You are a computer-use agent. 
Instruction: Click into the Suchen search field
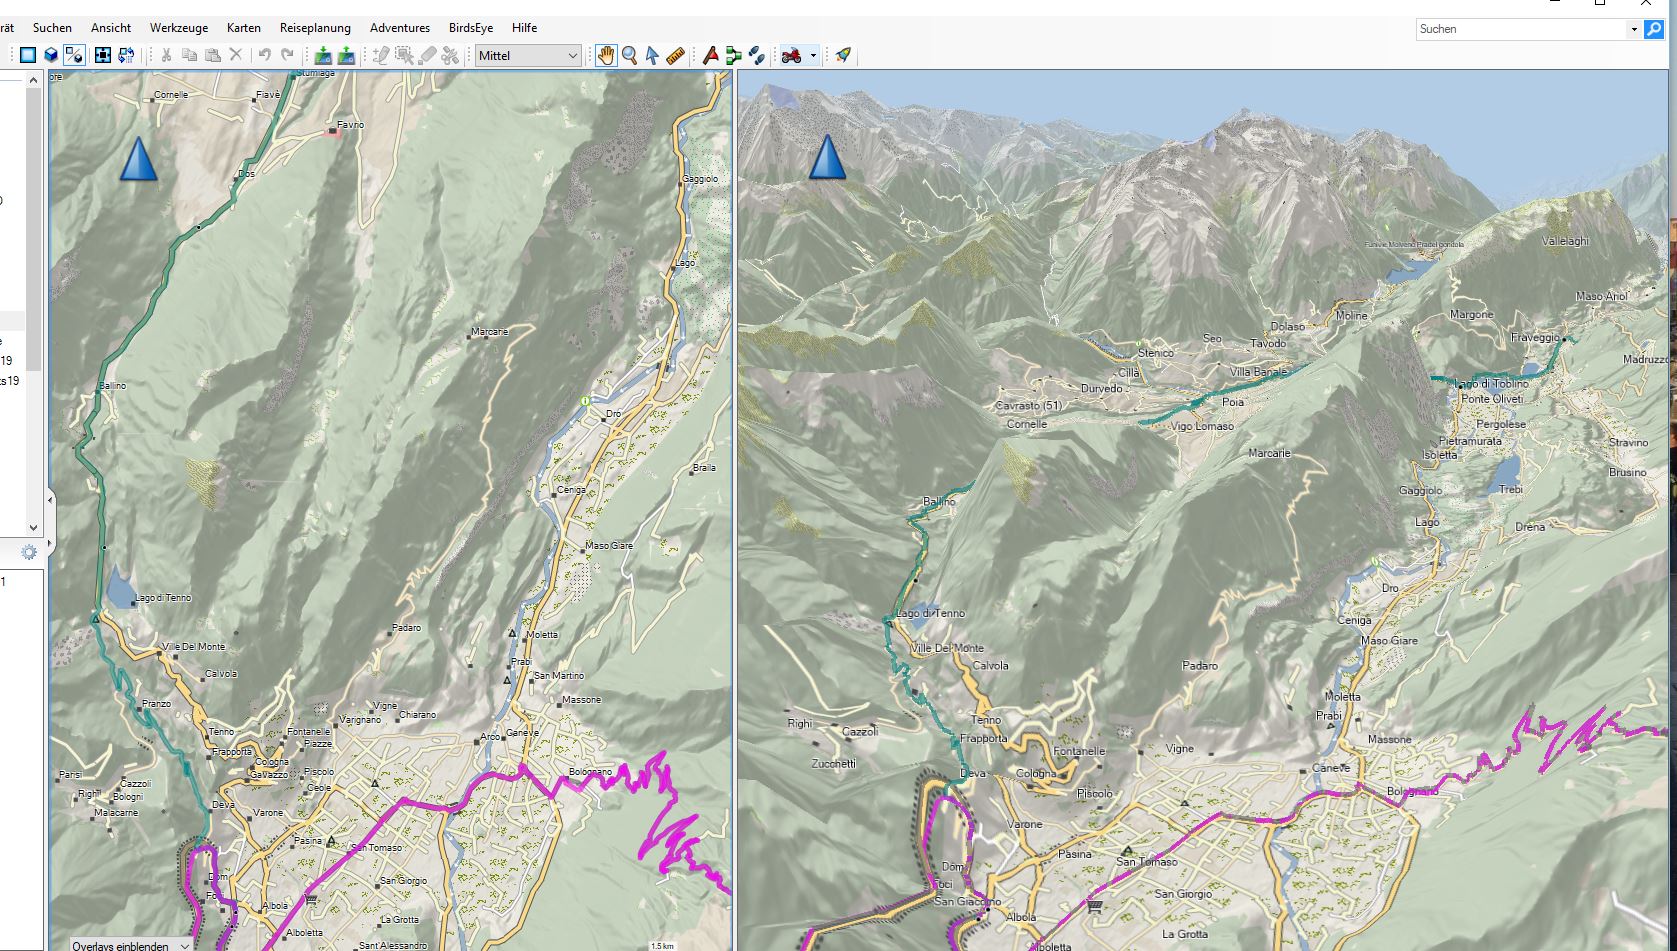pos(1520,29)
